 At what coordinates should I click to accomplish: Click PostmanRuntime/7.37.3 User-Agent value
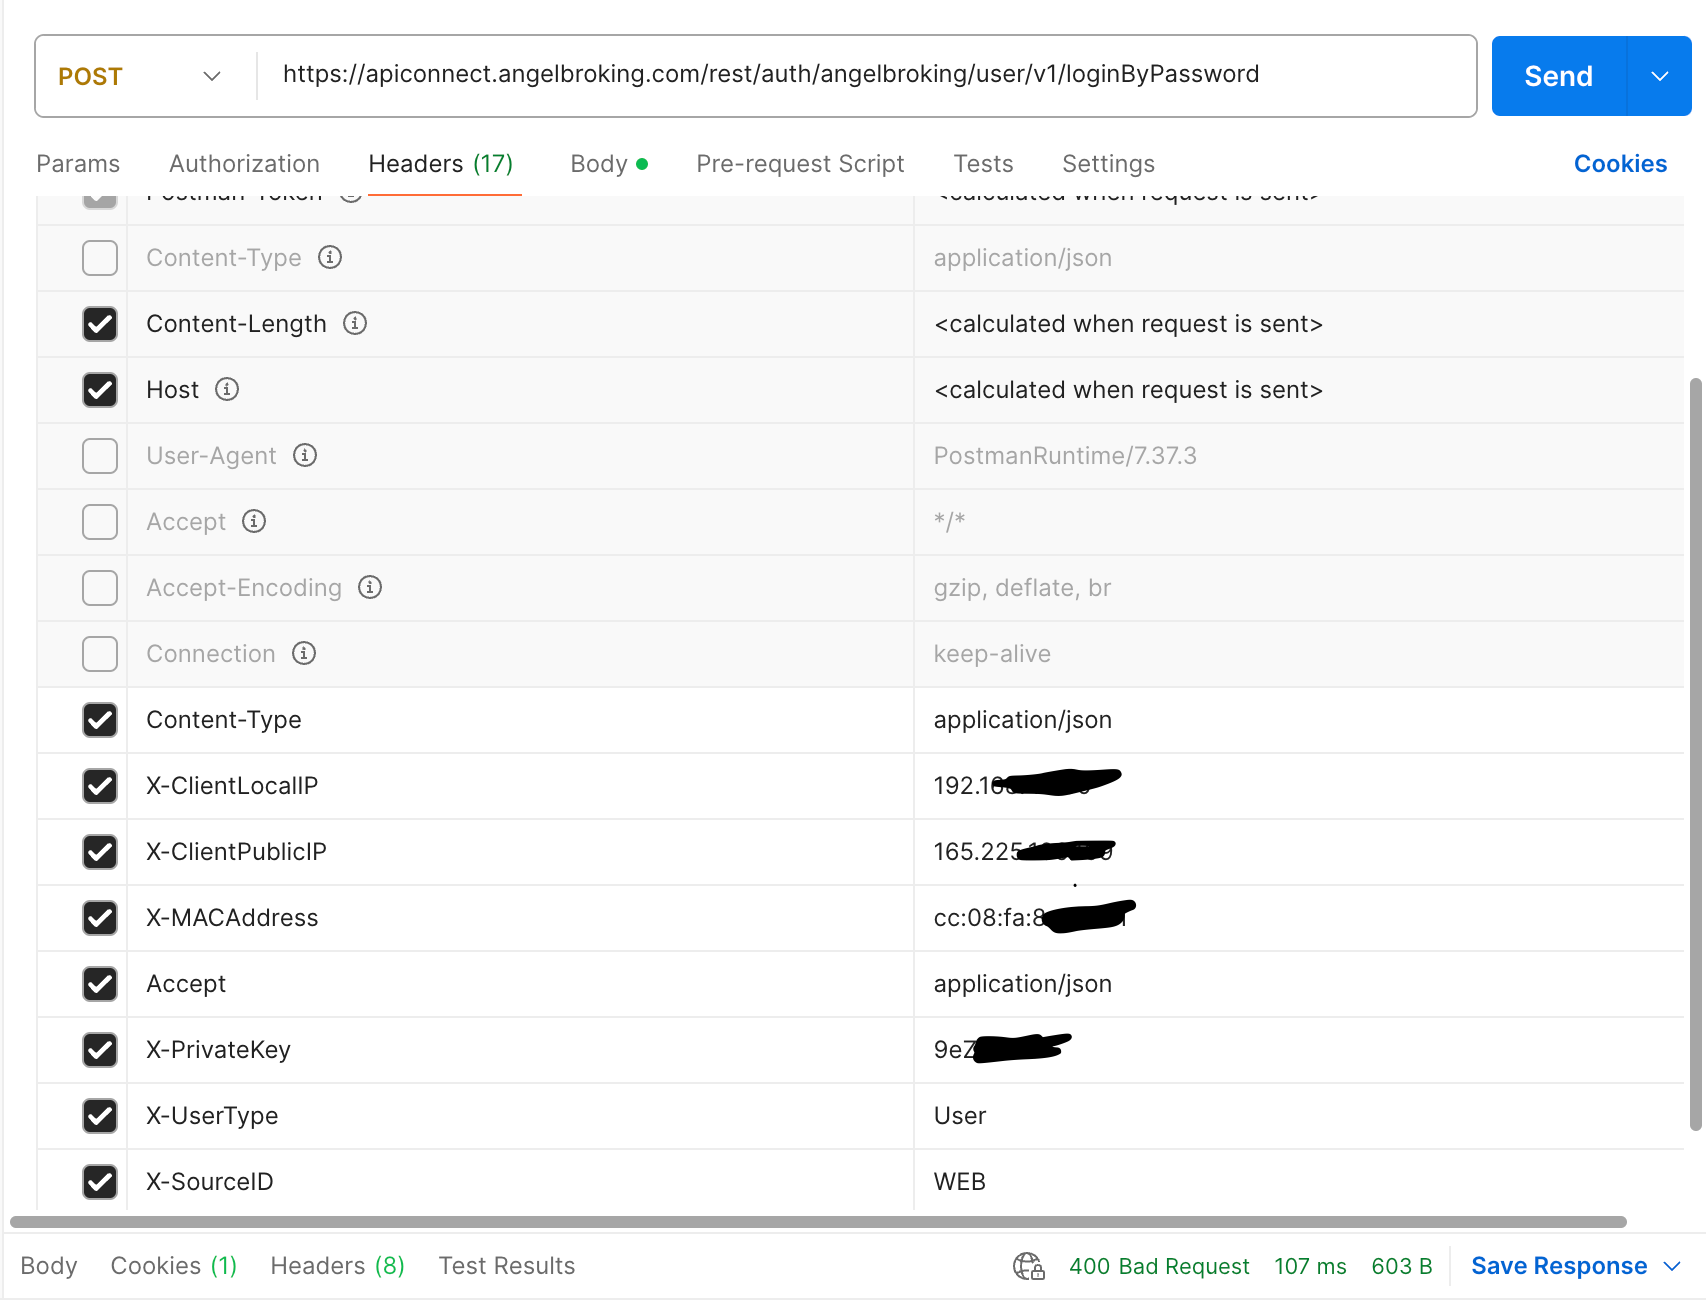[x=1065, y=456]
